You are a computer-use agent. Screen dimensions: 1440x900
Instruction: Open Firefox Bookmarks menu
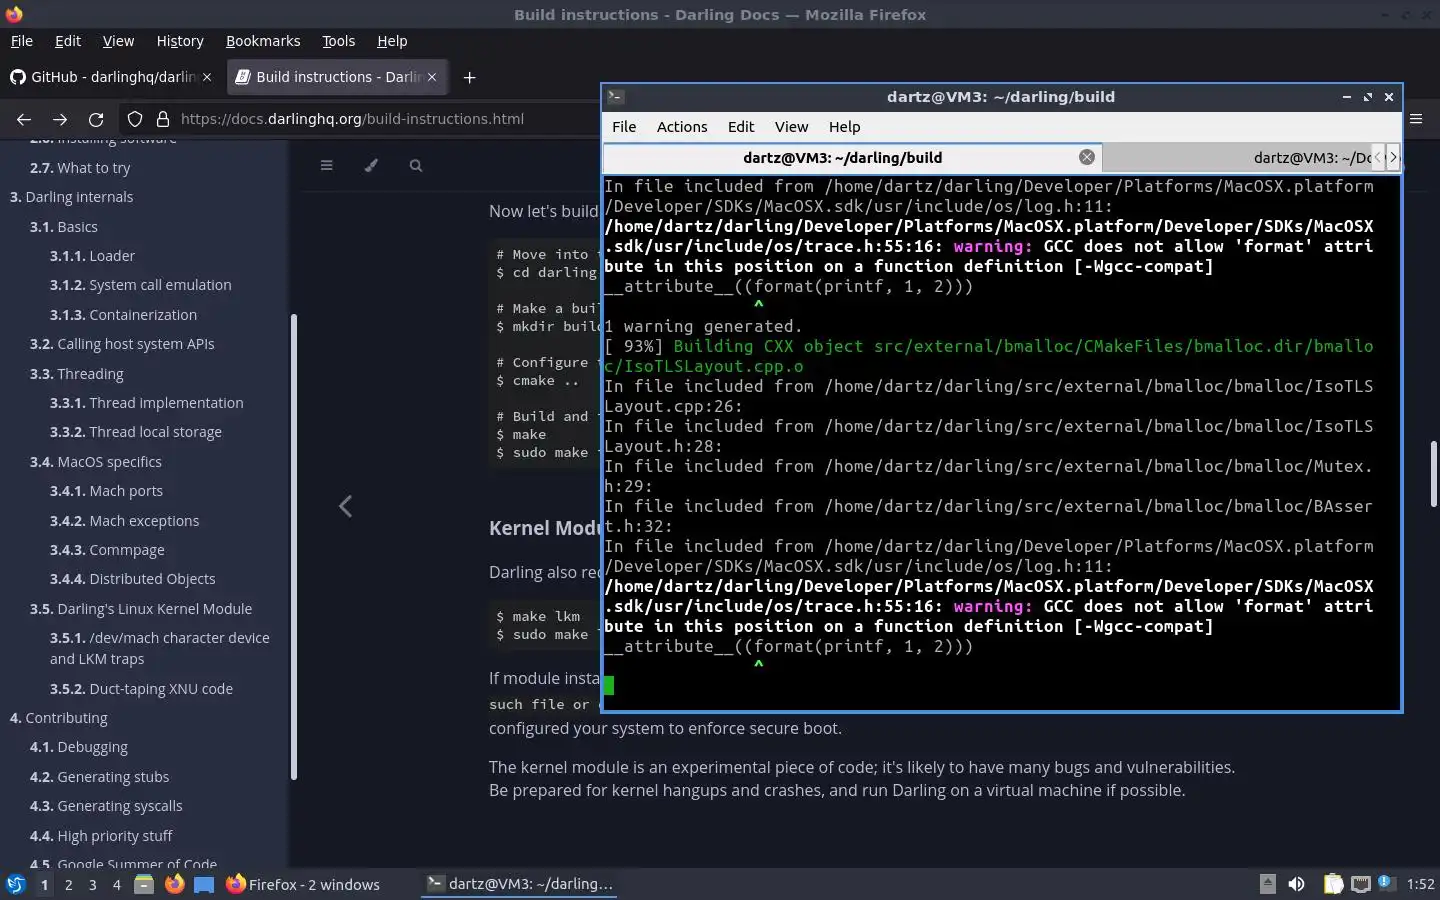click(x=263, y=41)
